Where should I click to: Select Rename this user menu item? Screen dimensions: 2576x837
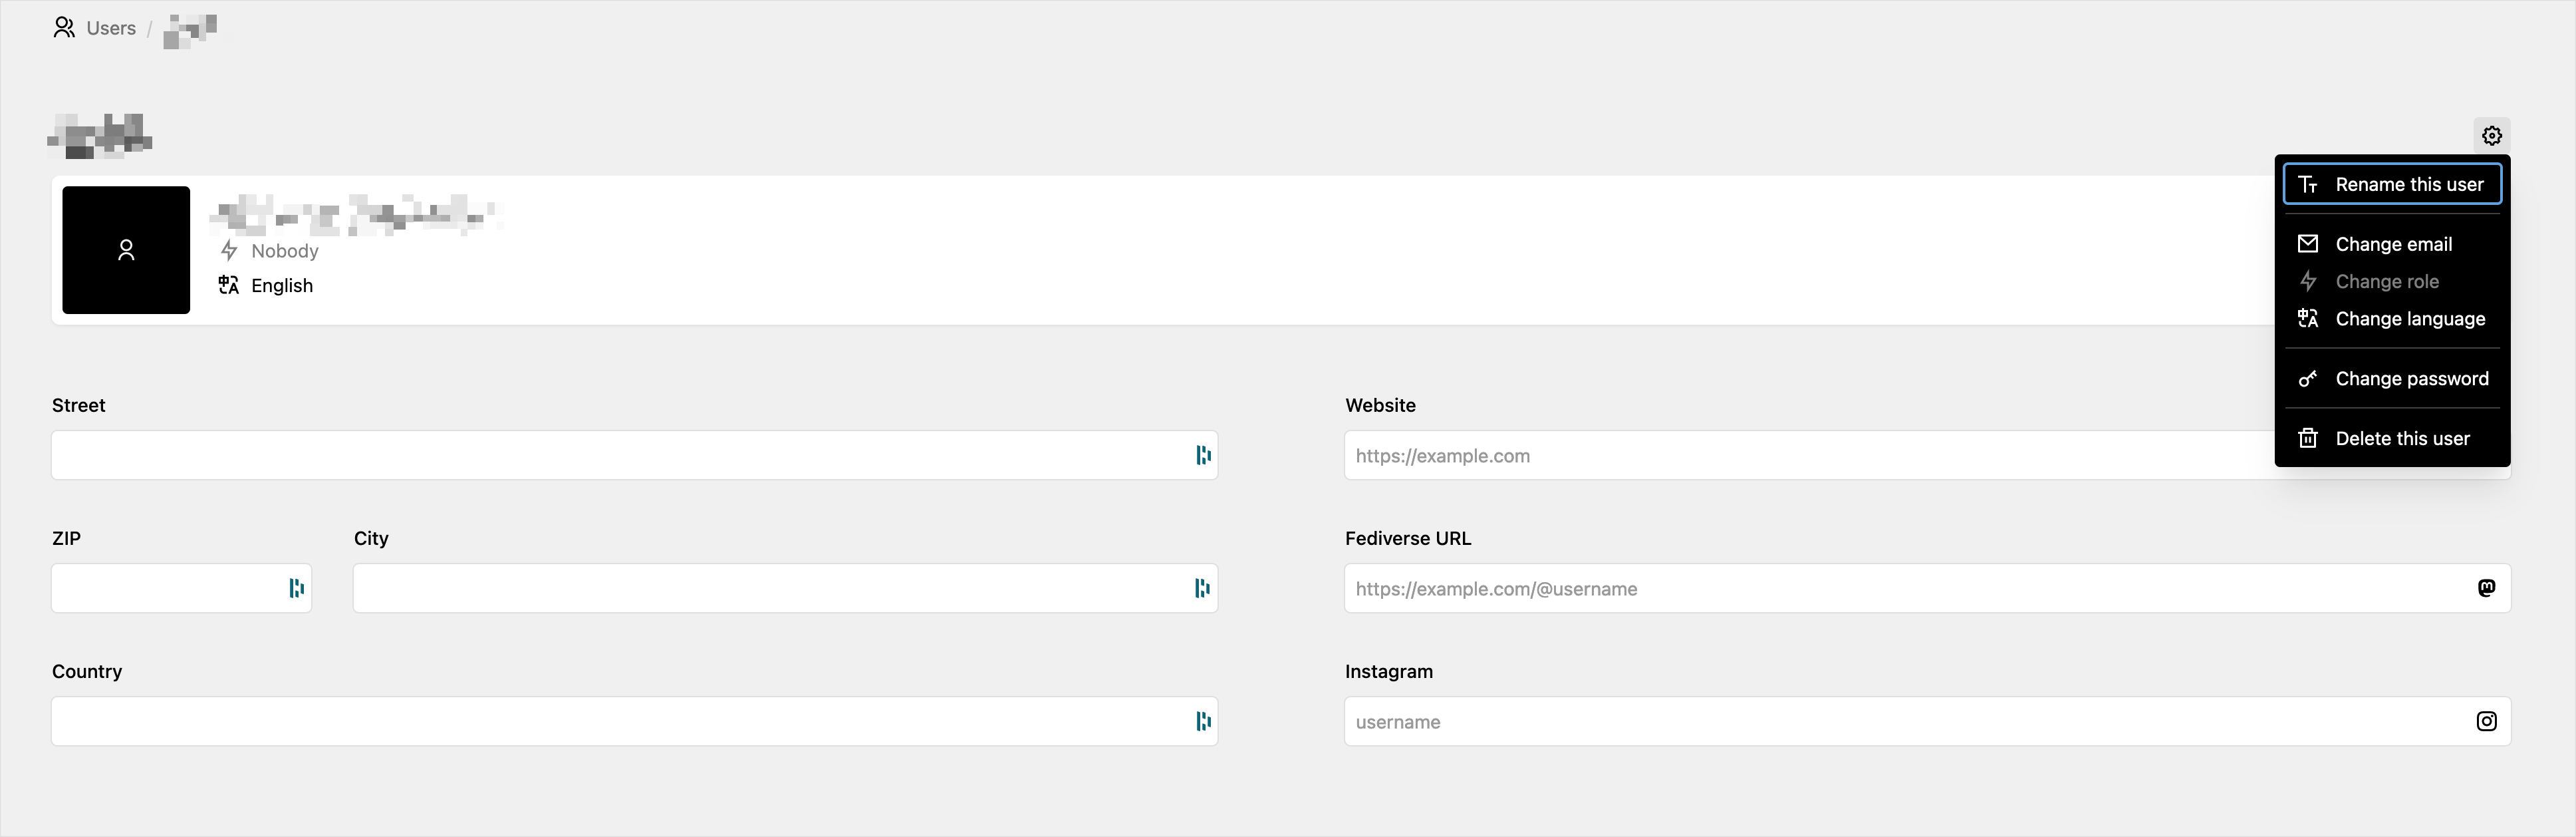(2392, 184)
